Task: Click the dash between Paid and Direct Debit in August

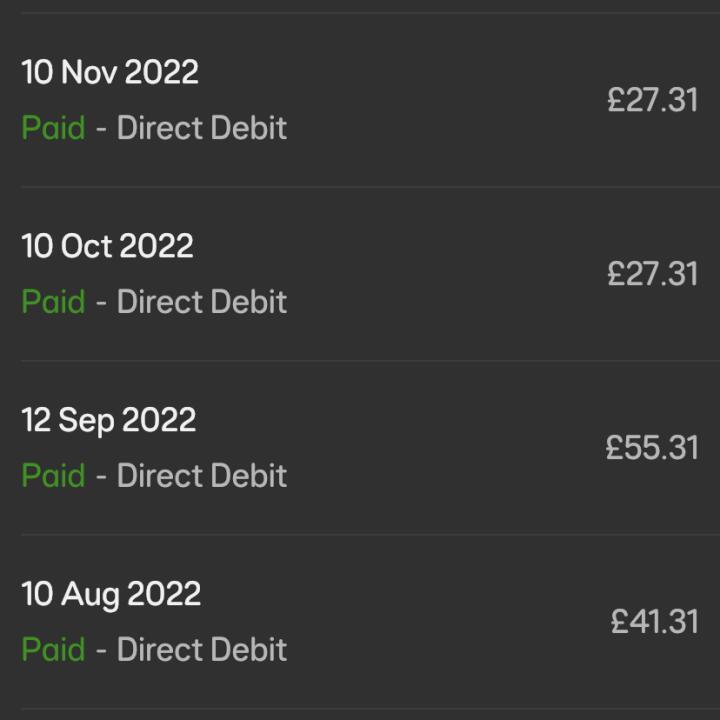Action: click(101, 651)
